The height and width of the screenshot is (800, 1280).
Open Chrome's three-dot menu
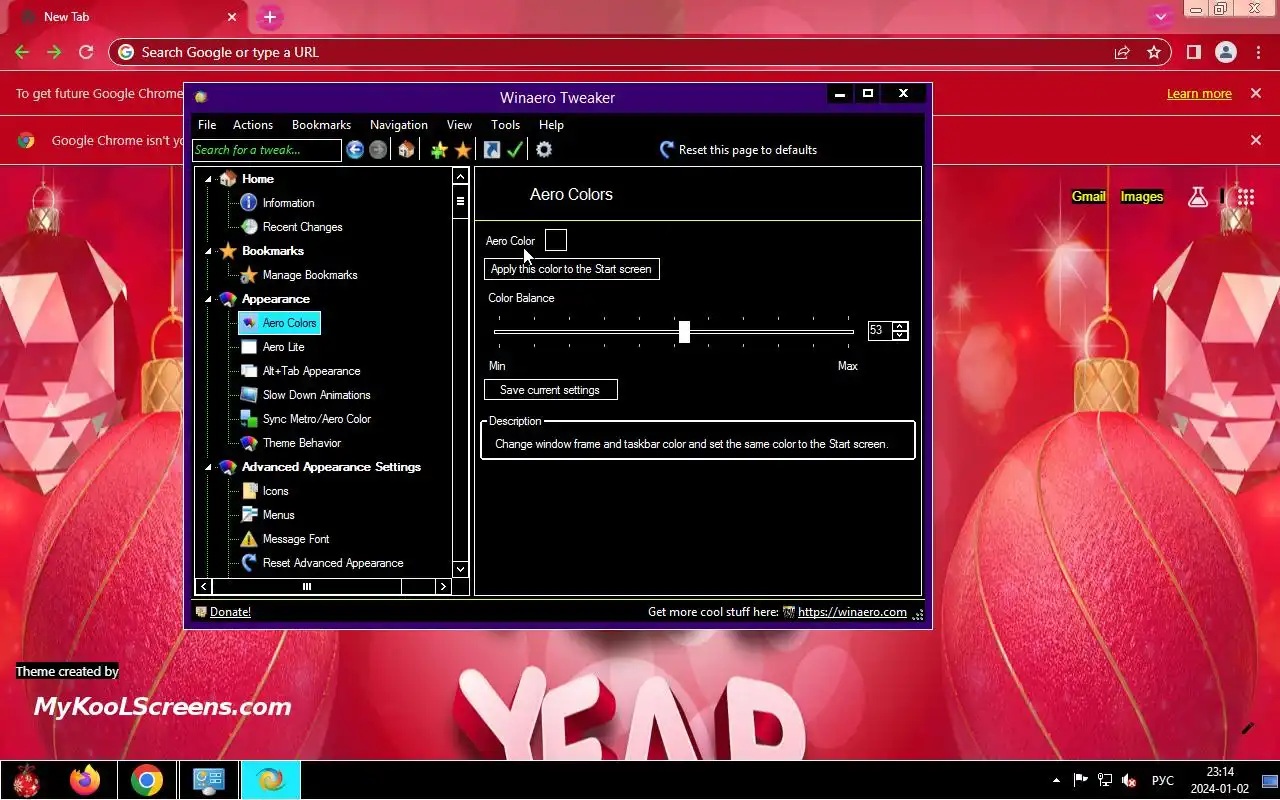pos(1257,52)
